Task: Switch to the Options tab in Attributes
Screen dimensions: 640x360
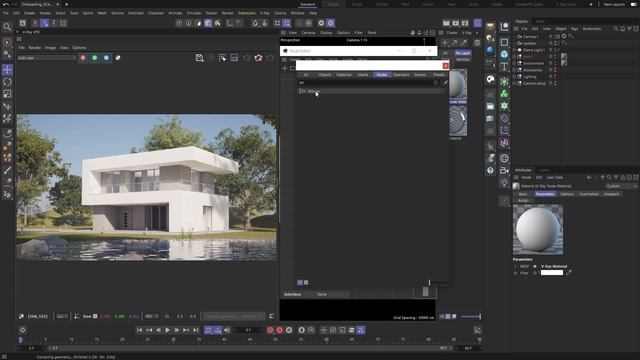Action: 567,194
